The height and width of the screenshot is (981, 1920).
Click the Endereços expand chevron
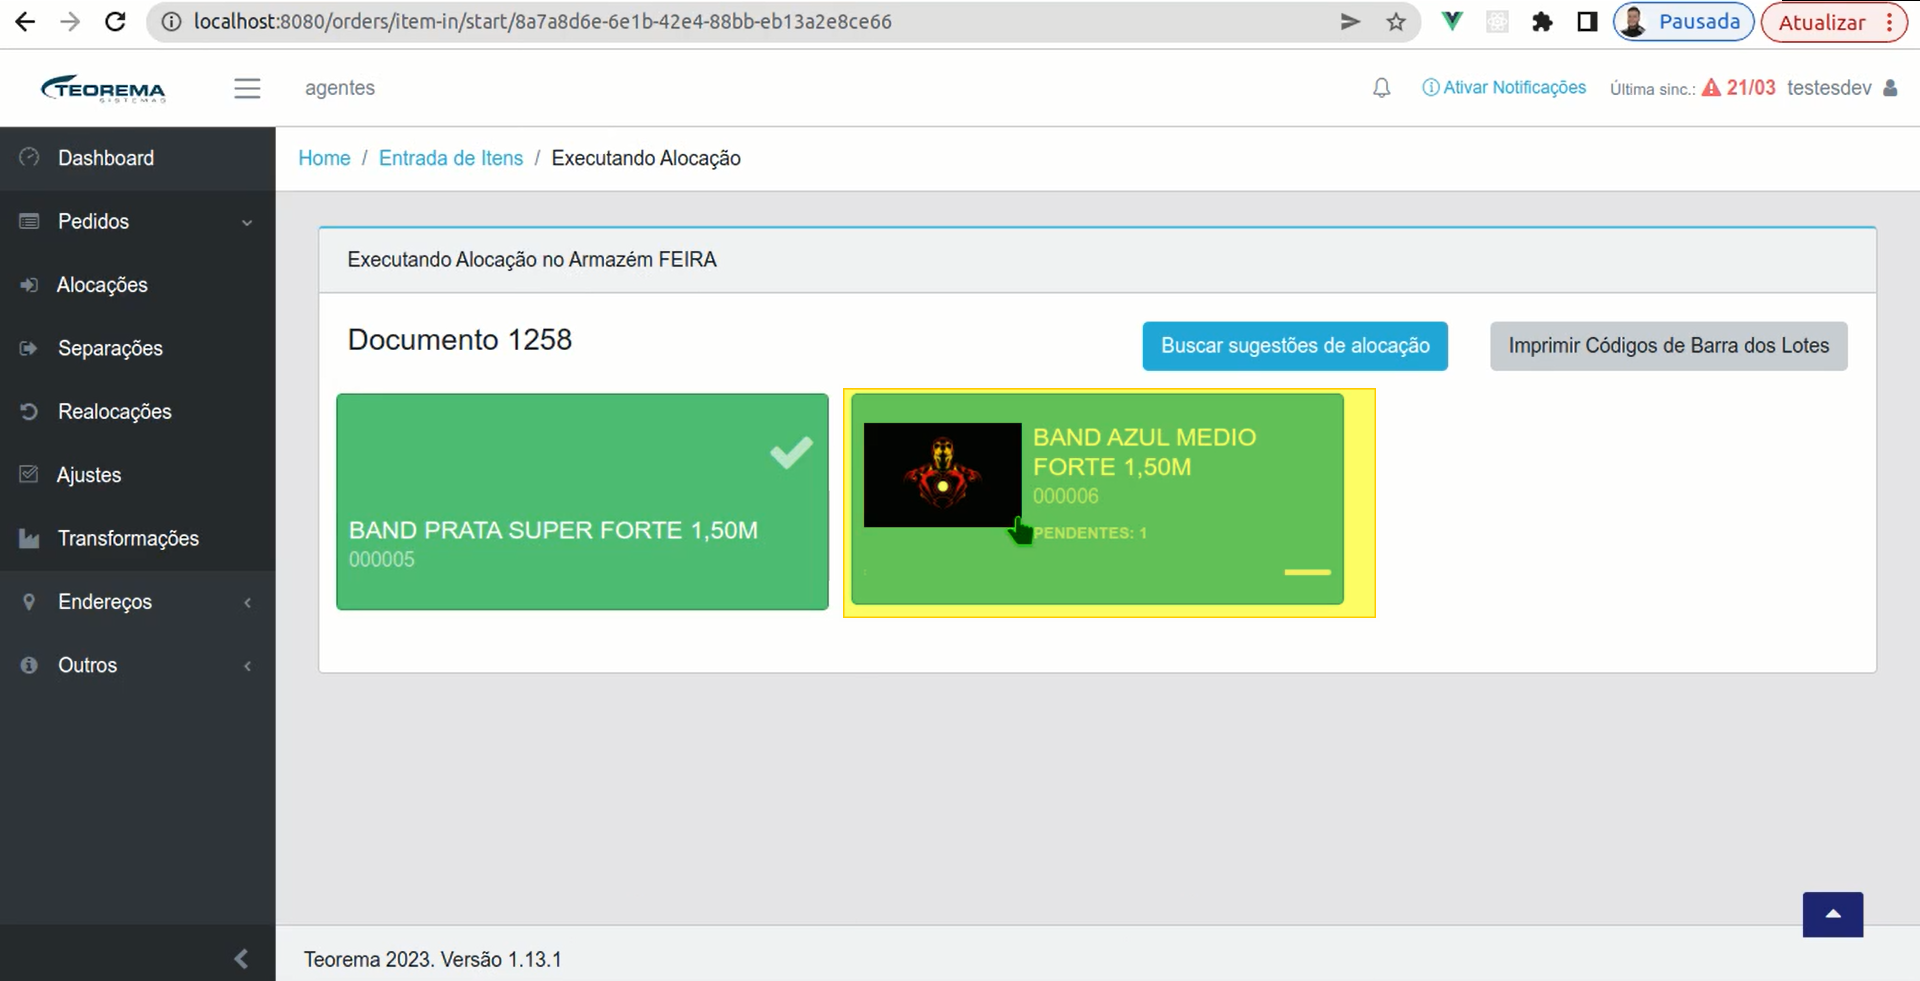coord(247,602)
